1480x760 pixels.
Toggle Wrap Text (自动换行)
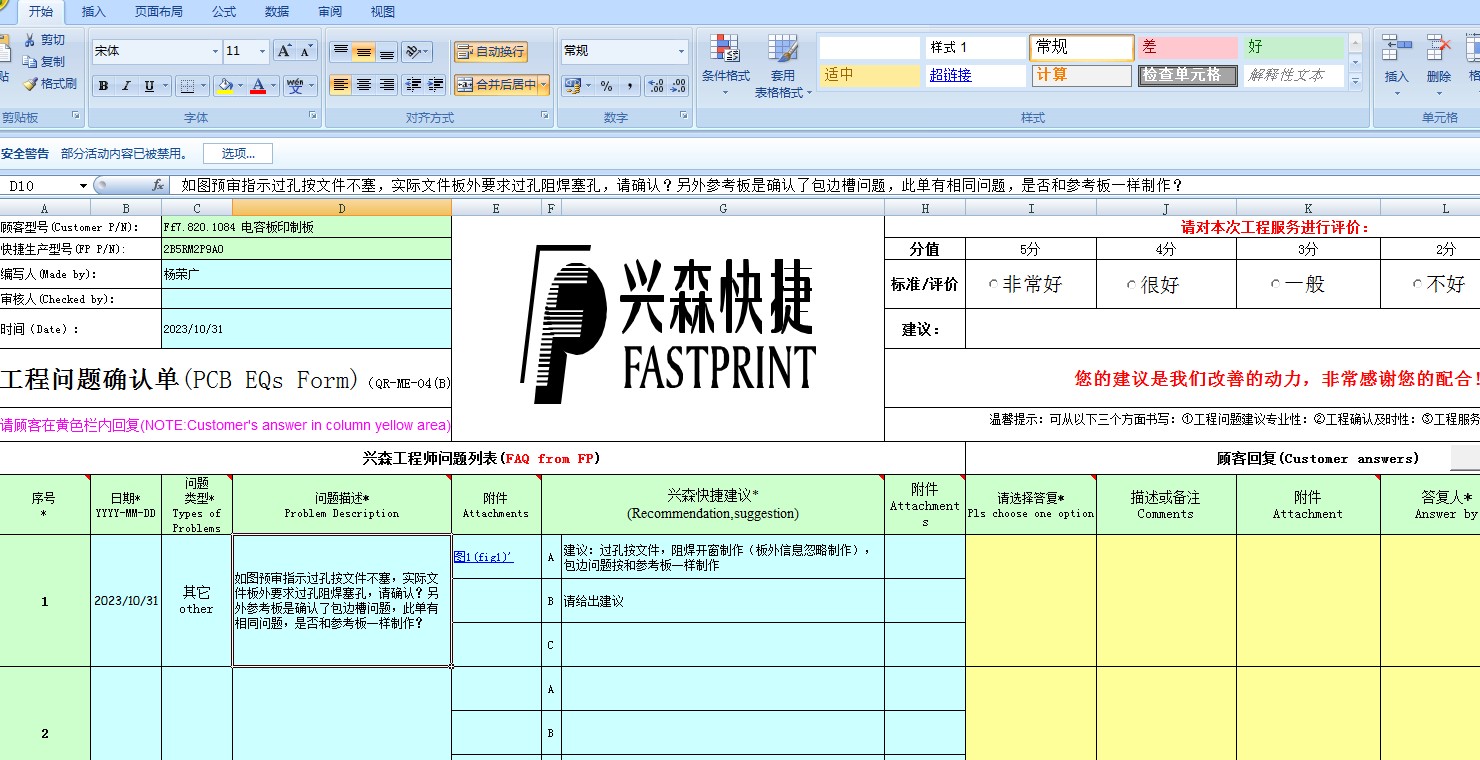point(490,51)
